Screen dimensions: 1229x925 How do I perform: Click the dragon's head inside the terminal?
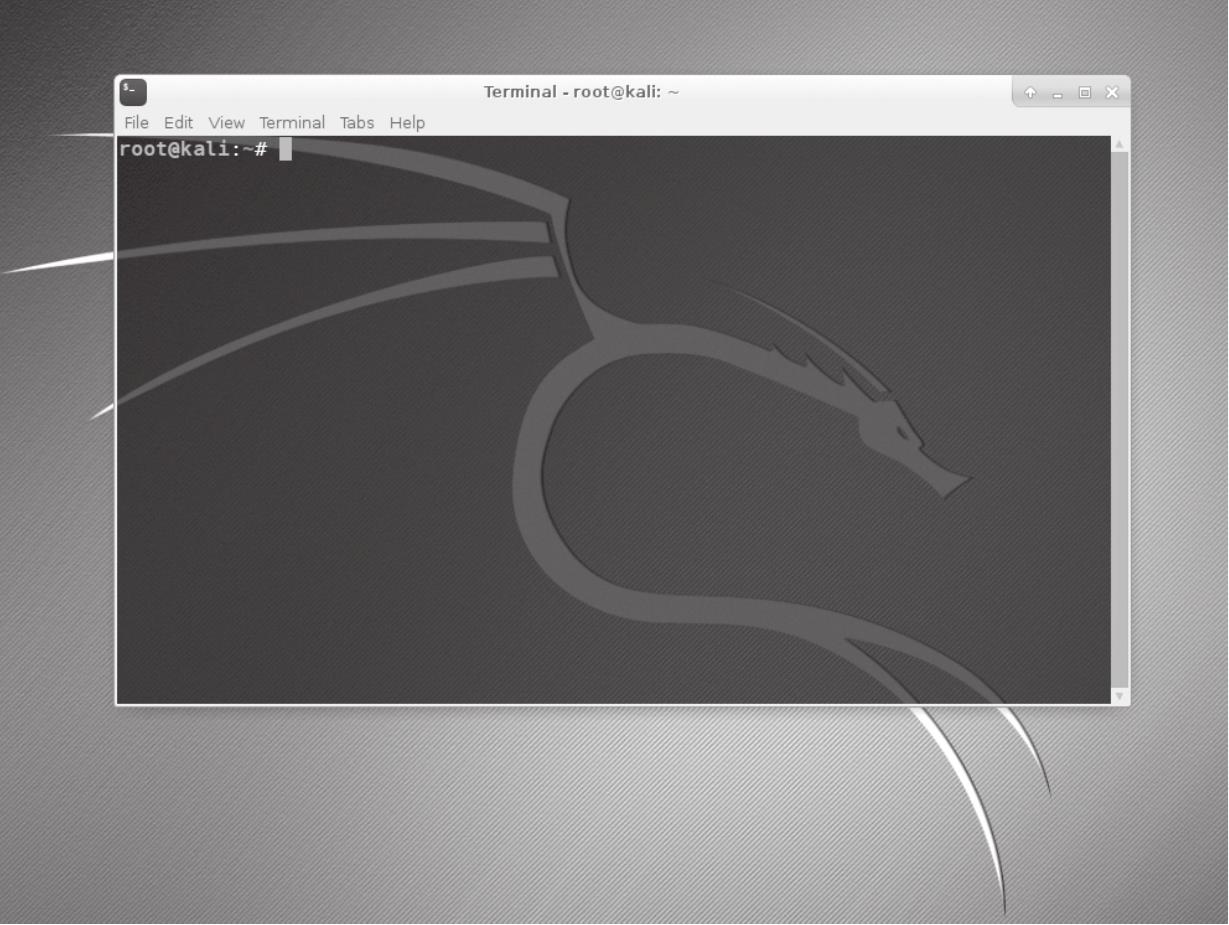pyautogui.click(x=905, y=435)
